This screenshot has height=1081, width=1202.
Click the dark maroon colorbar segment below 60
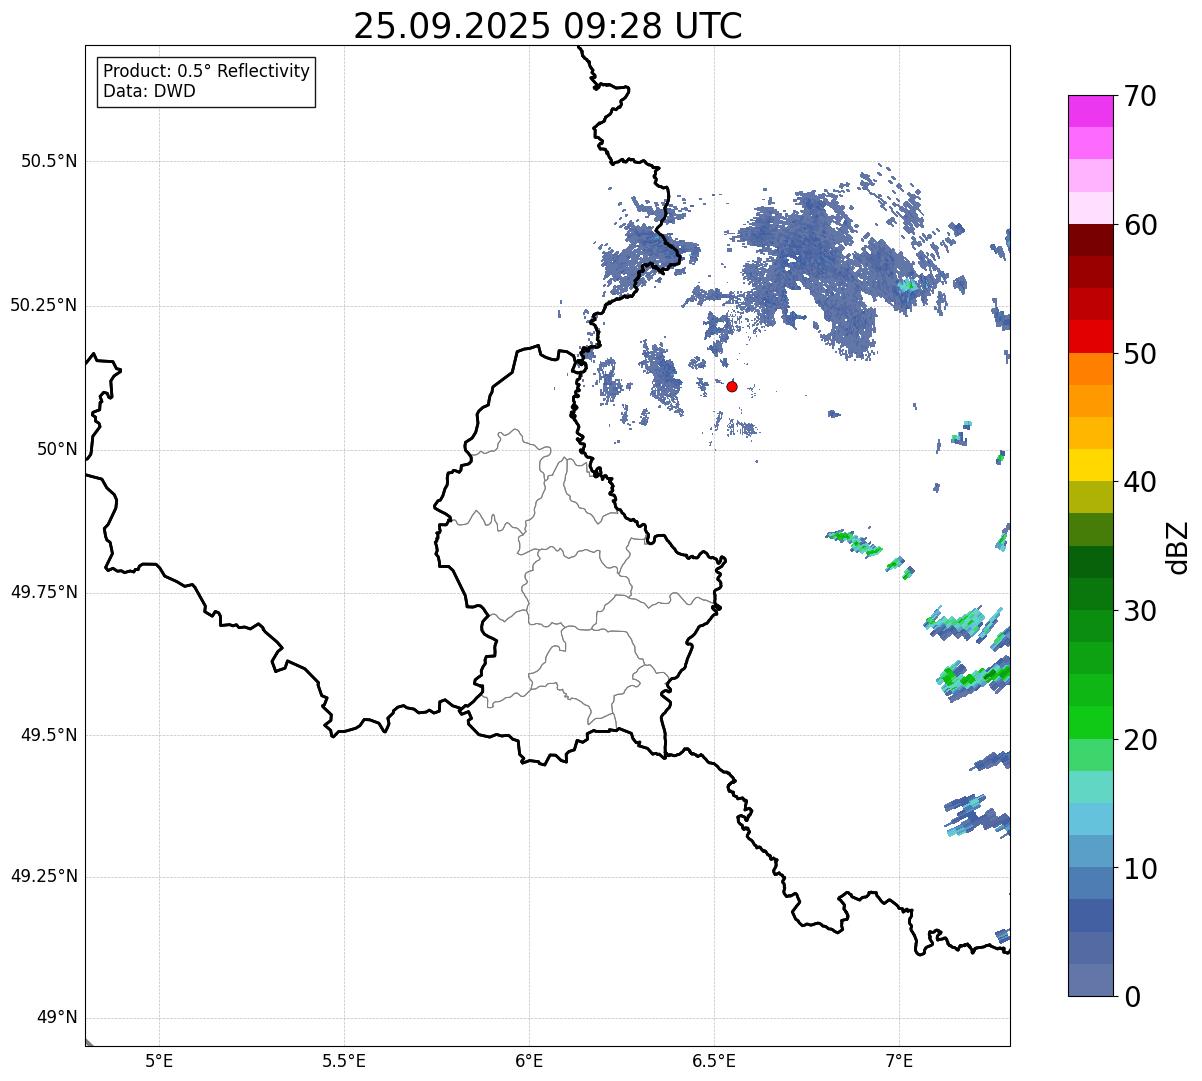1090,241
